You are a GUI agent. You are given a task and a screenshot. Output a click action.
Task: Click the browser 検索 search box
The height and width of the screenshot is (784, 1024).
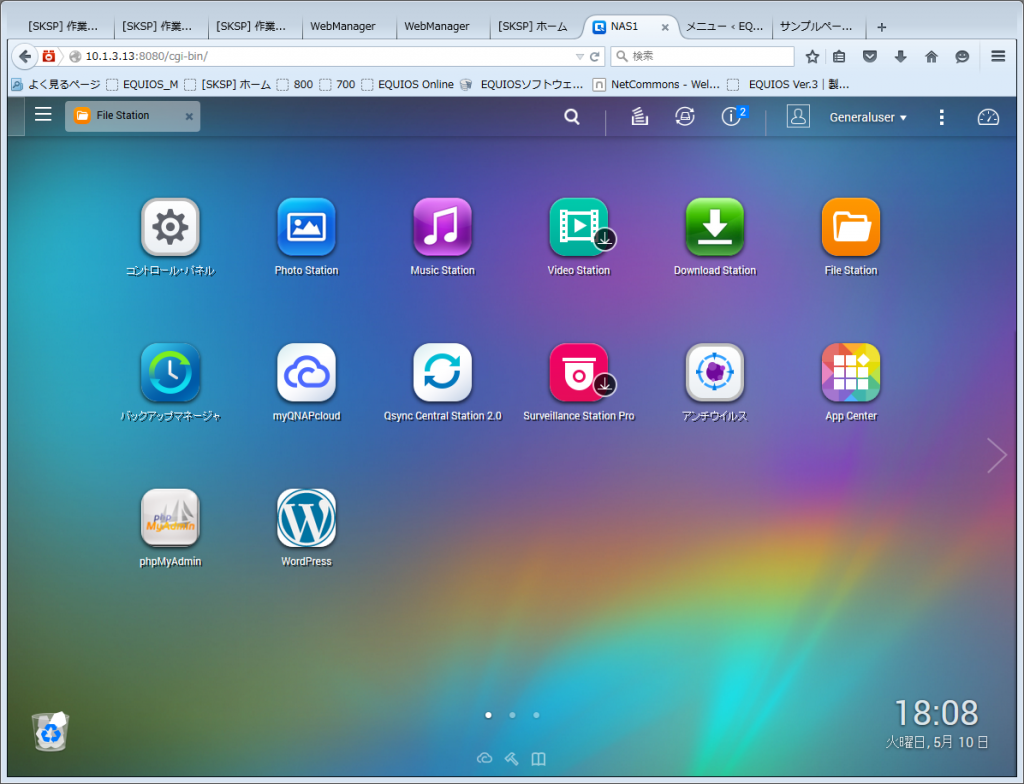tap(703, 56)
